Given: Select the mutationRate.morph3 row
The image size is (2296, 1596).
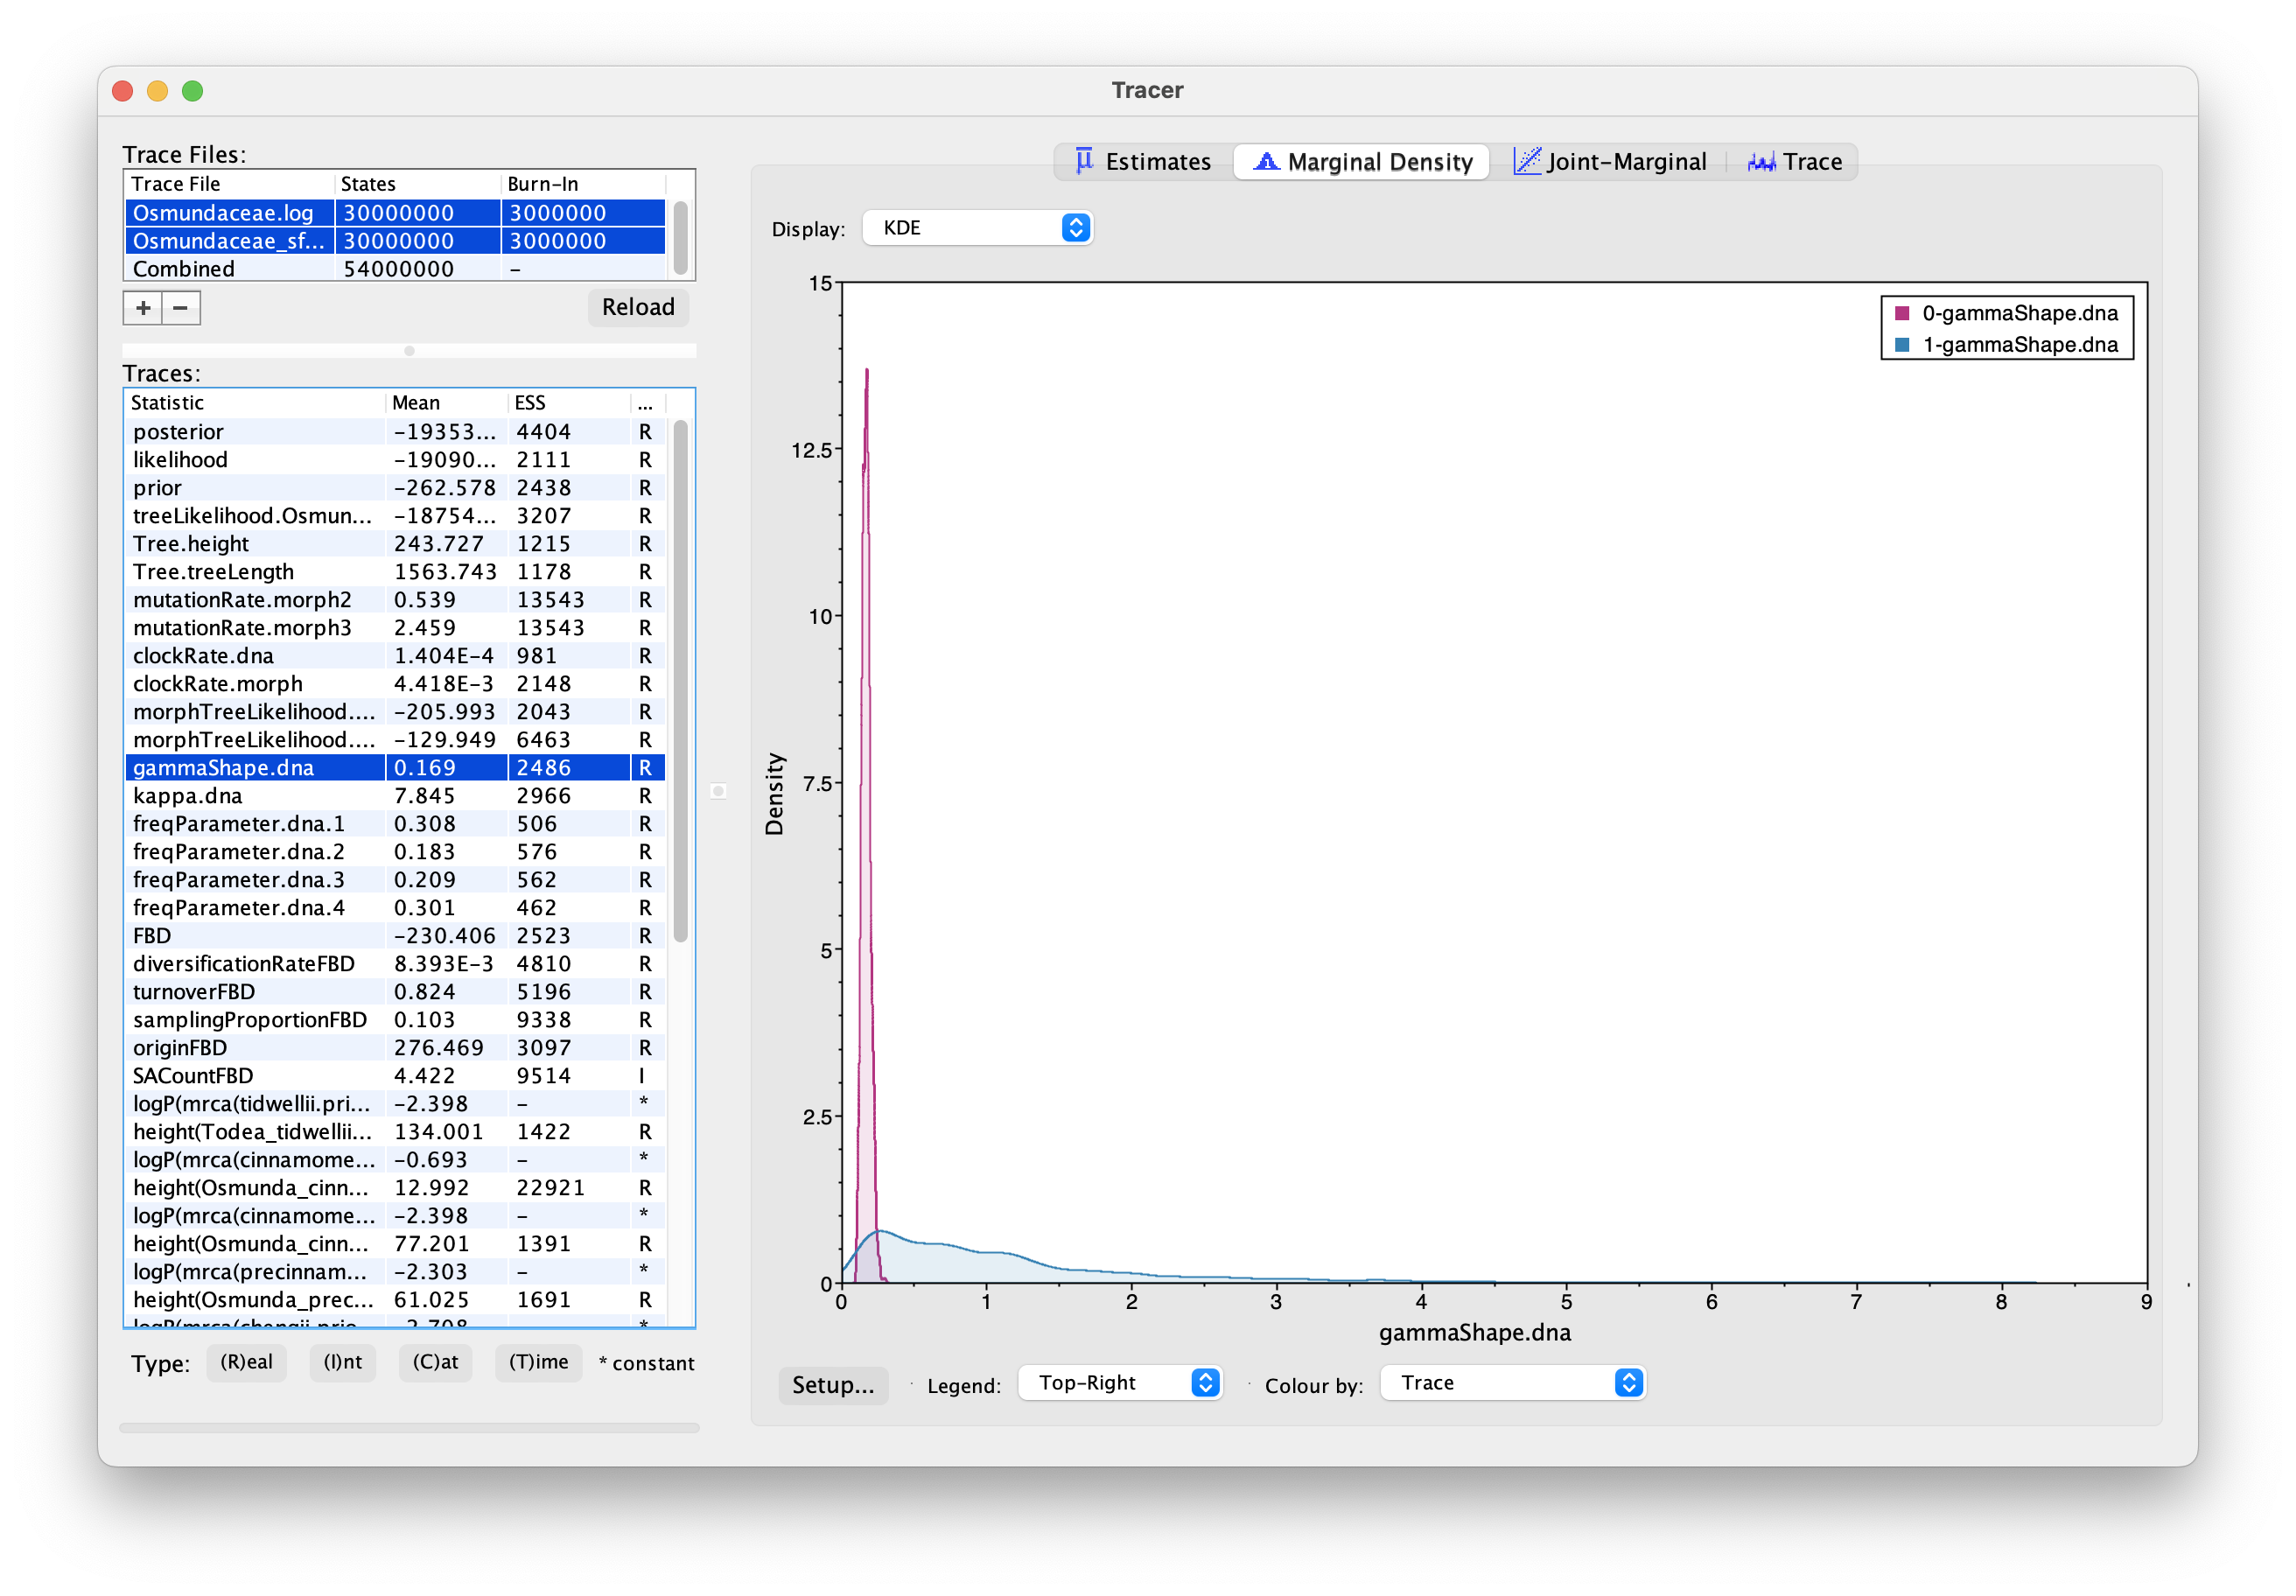Looking at the screenshot, I should [x=395, y=628].
